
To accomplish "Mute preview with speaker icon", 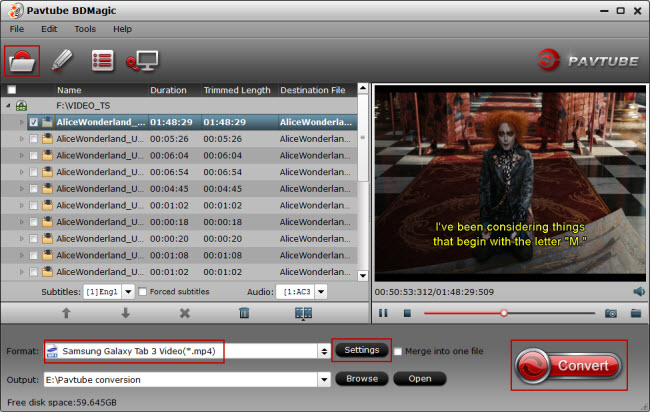I will 639,291.
